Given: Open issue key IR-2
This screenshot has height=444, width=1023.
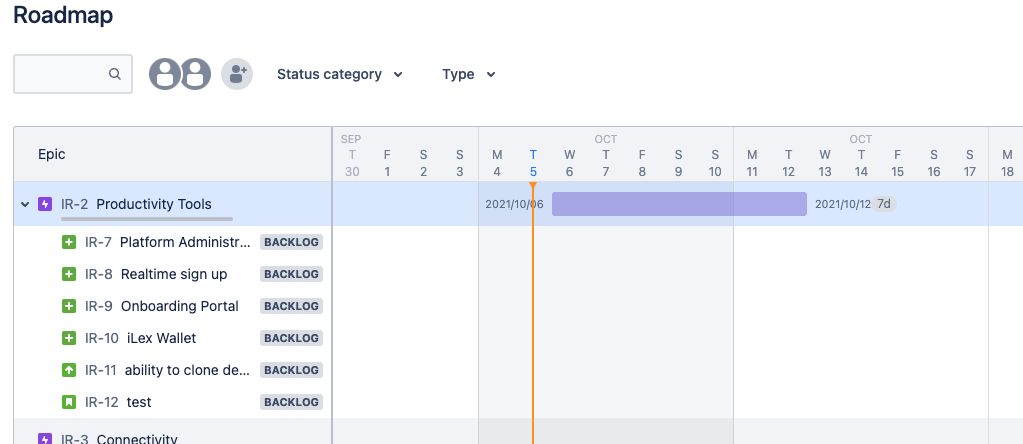Looking at the screenshot, I should [x=74, y=204].
